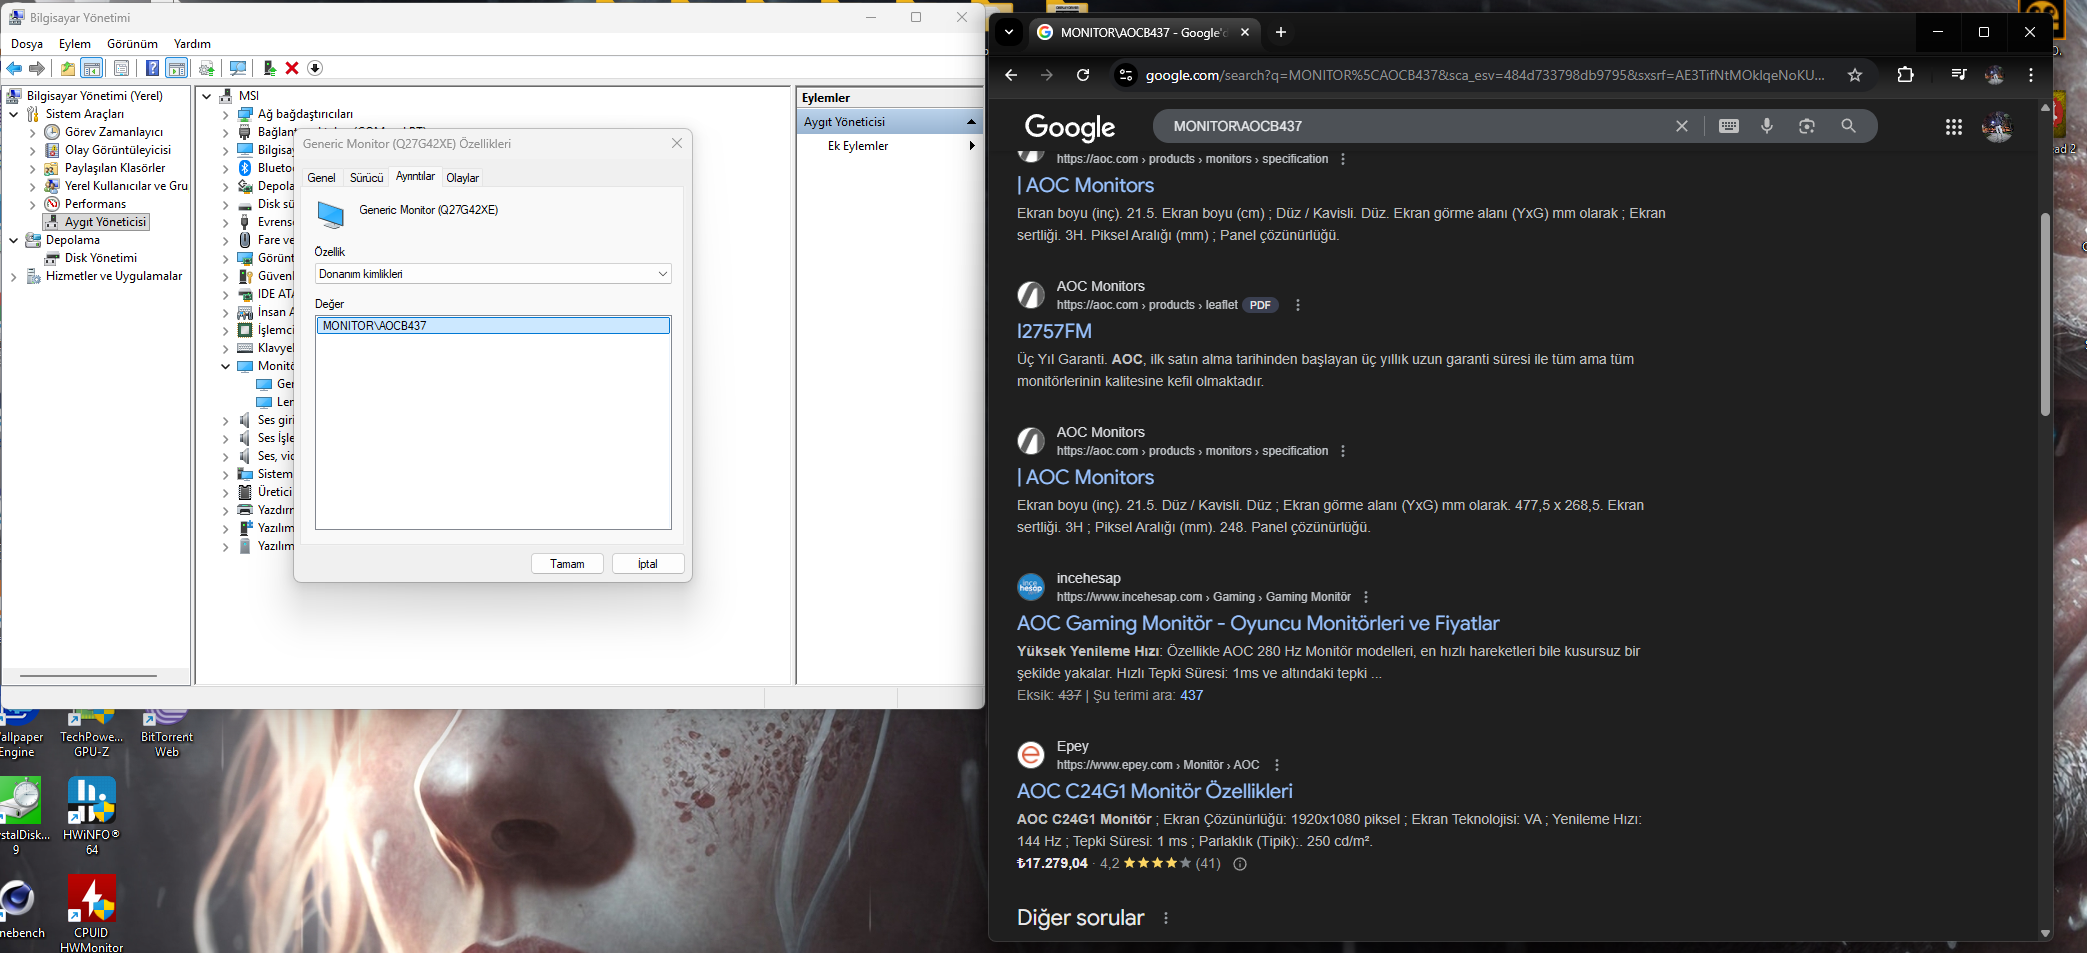Click the blue Help question mark icon
This screenshot has height=953, width=2087.
click(152, 68)
